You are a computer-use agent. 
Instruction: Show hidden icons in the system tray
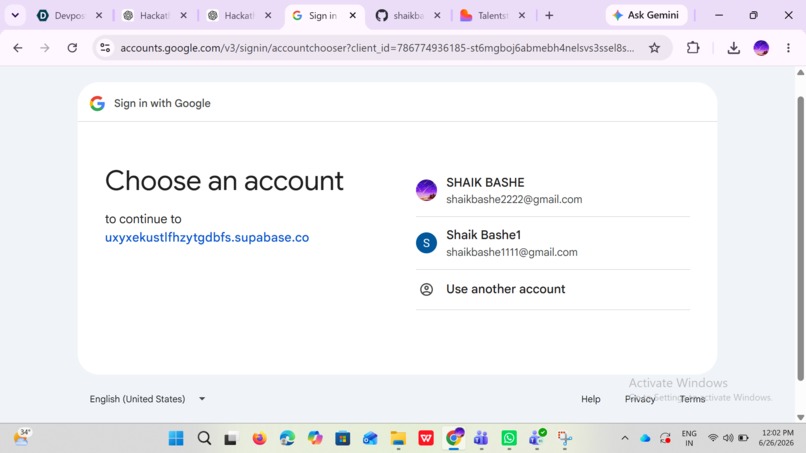click(x=625, y=438)
